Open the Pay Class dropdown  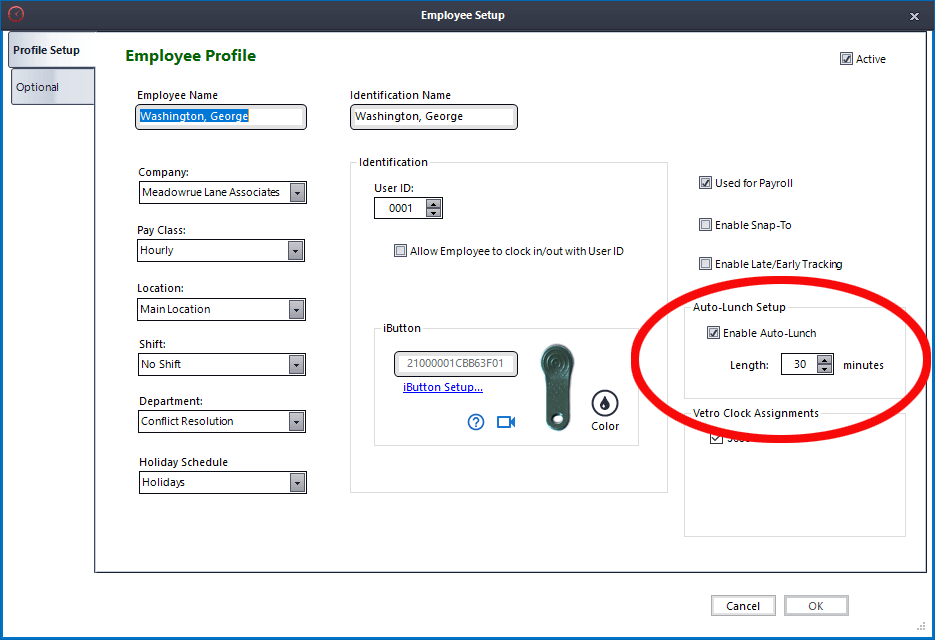coord(296,250)
